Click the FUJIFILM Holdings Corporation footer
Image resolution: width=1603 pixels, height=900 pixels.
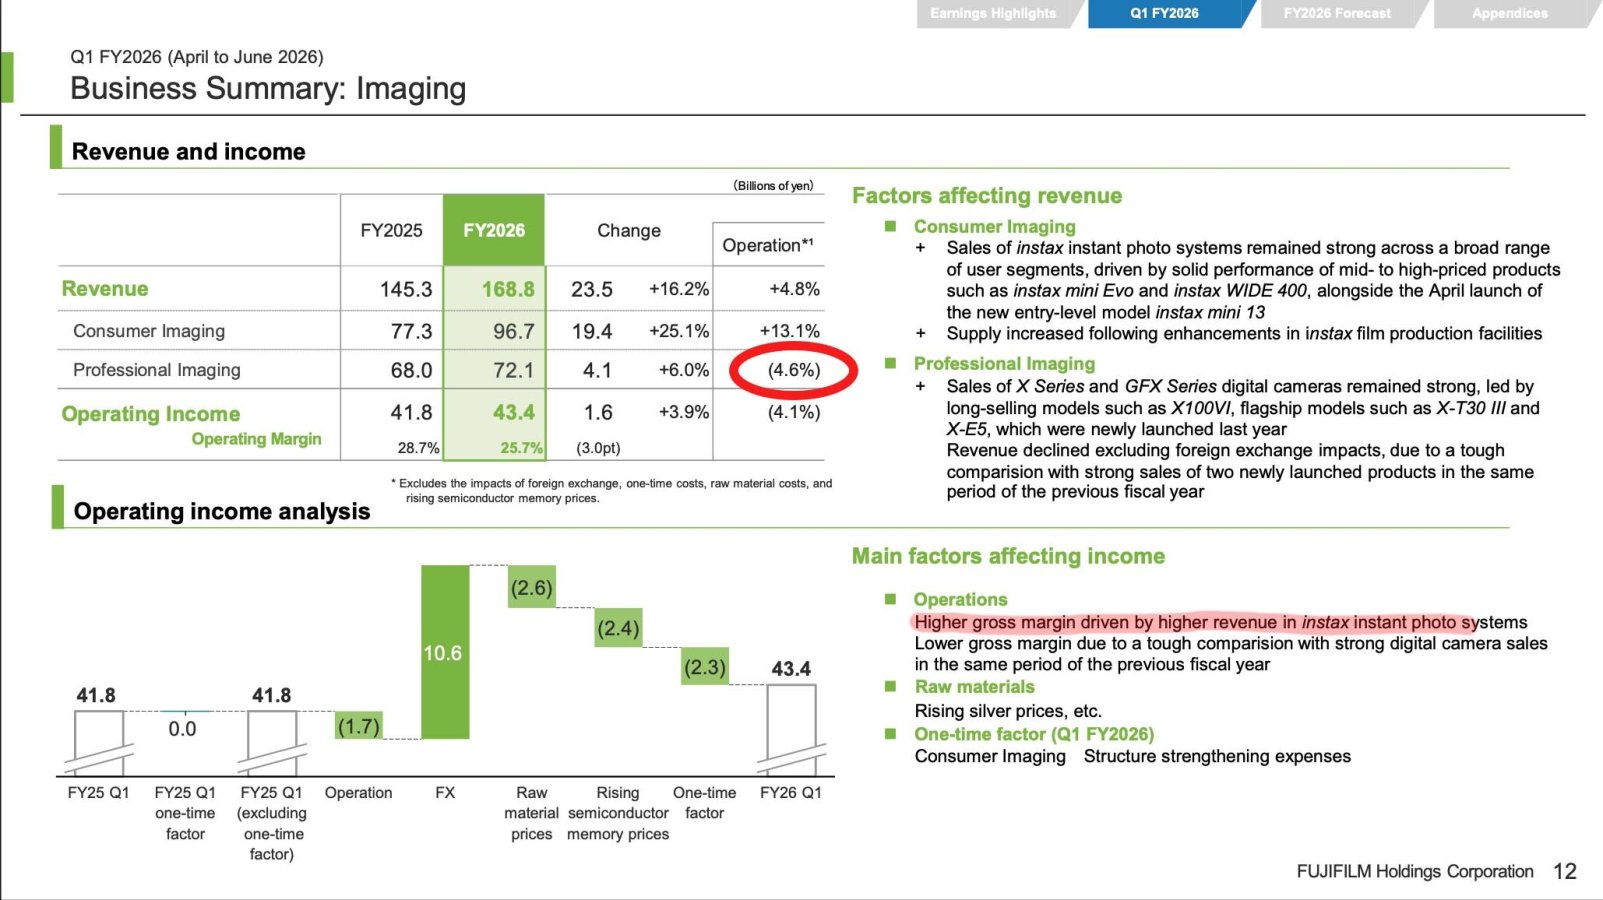point(1415,871)
